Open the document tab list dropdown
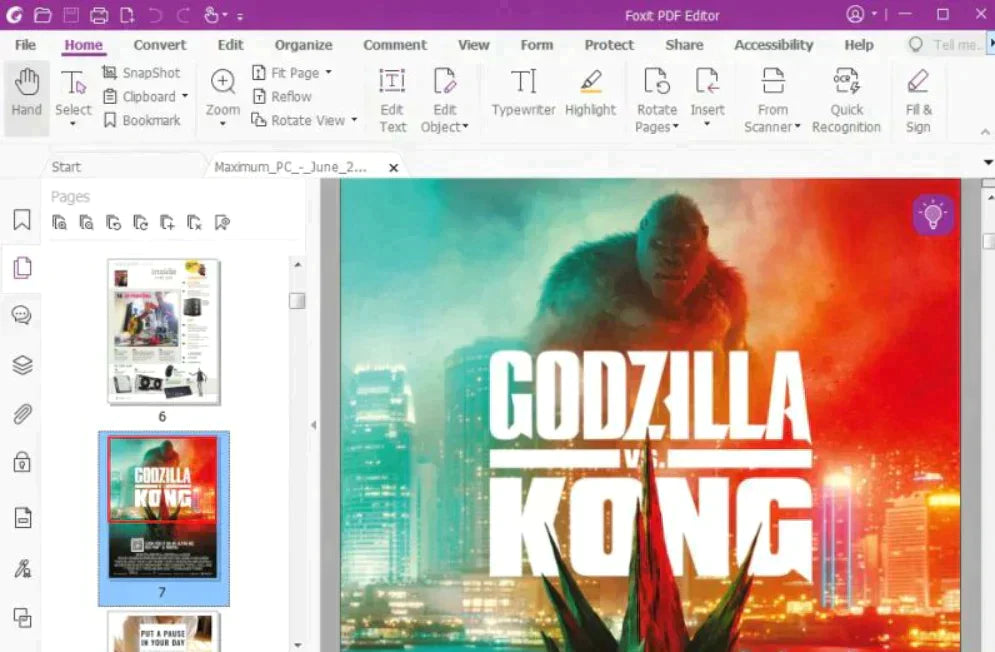995x652 pixels. pos(988,163)
